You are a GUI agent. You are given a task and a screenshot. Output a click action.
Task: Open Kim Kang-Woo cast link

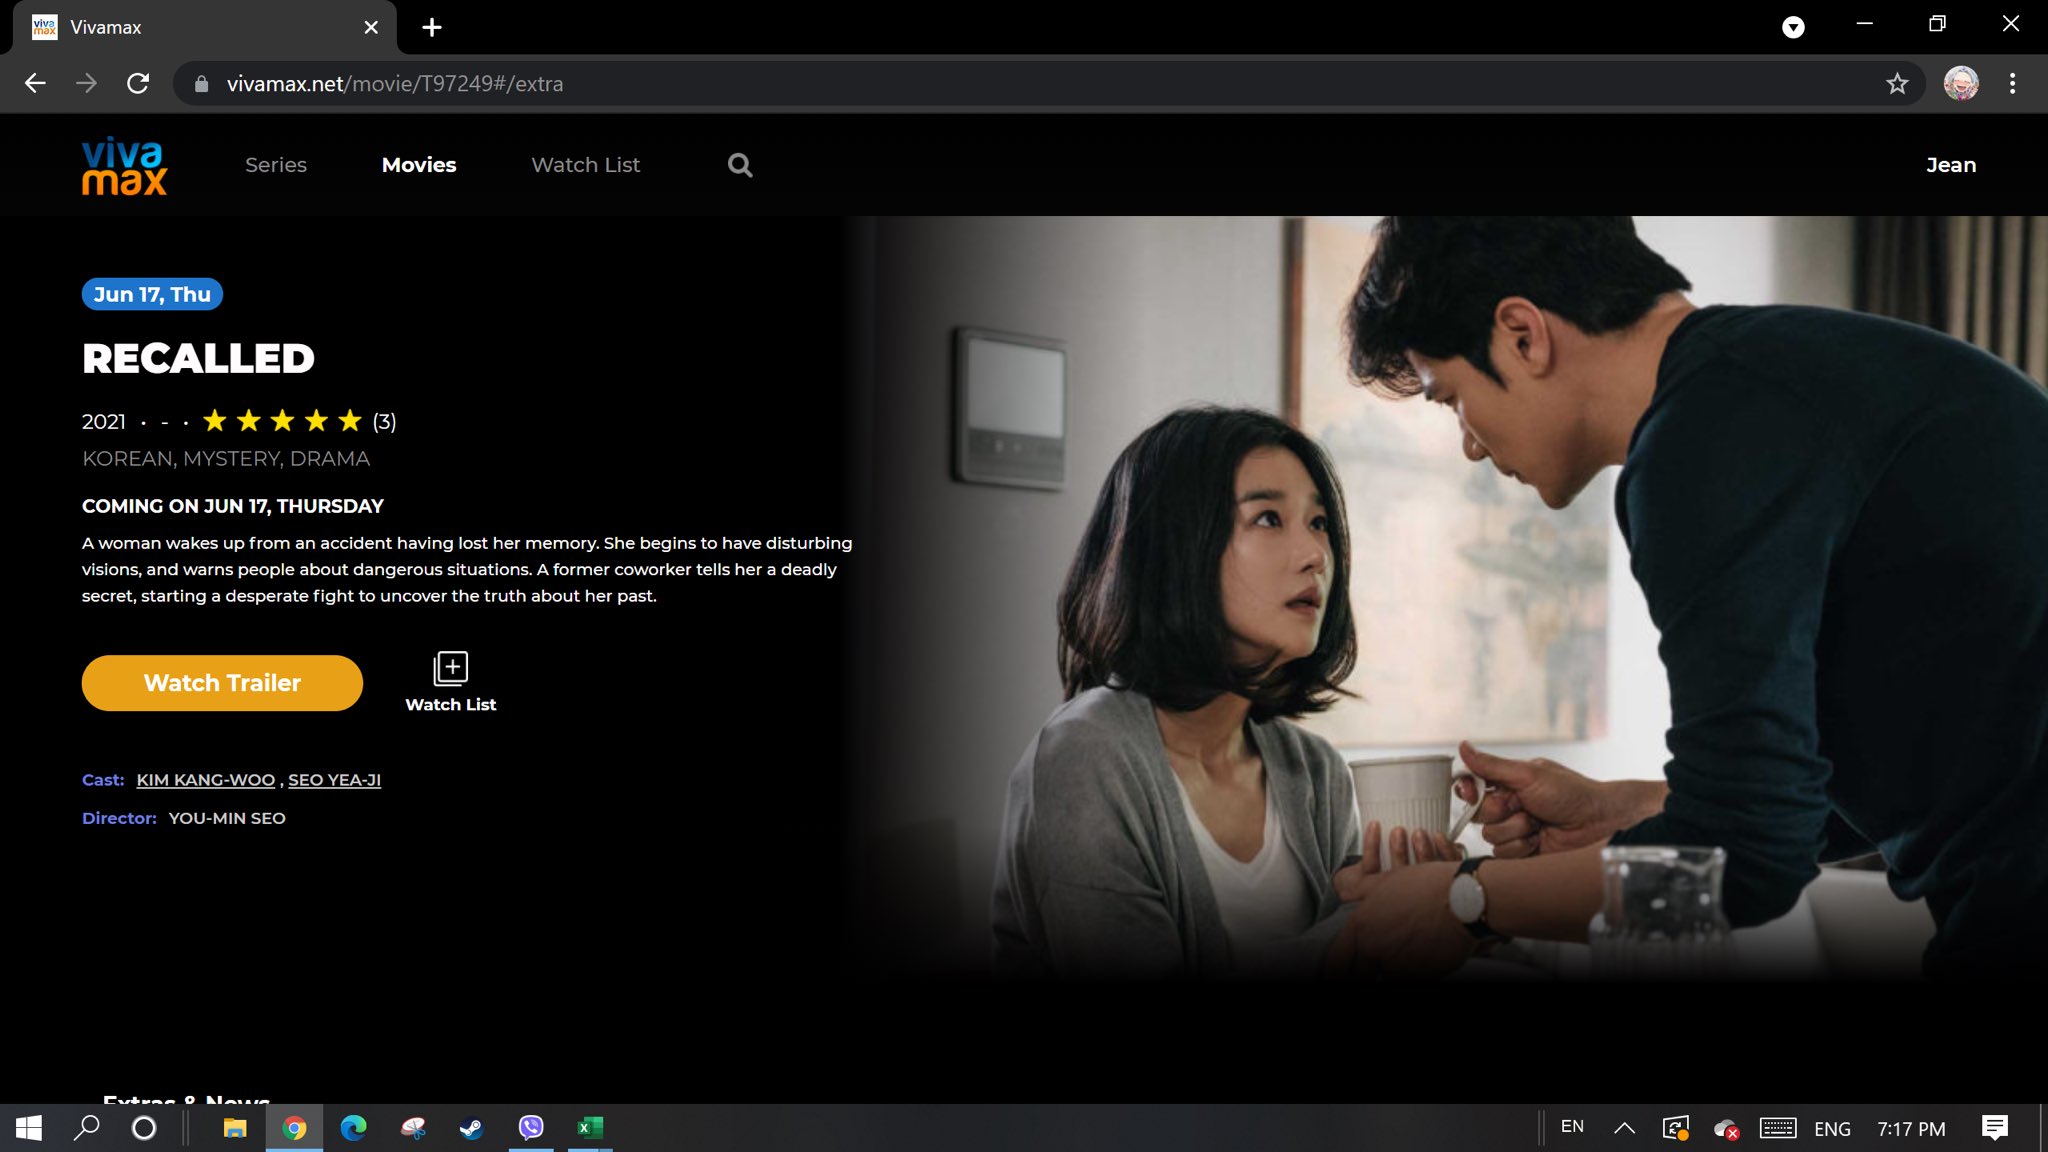205,780
